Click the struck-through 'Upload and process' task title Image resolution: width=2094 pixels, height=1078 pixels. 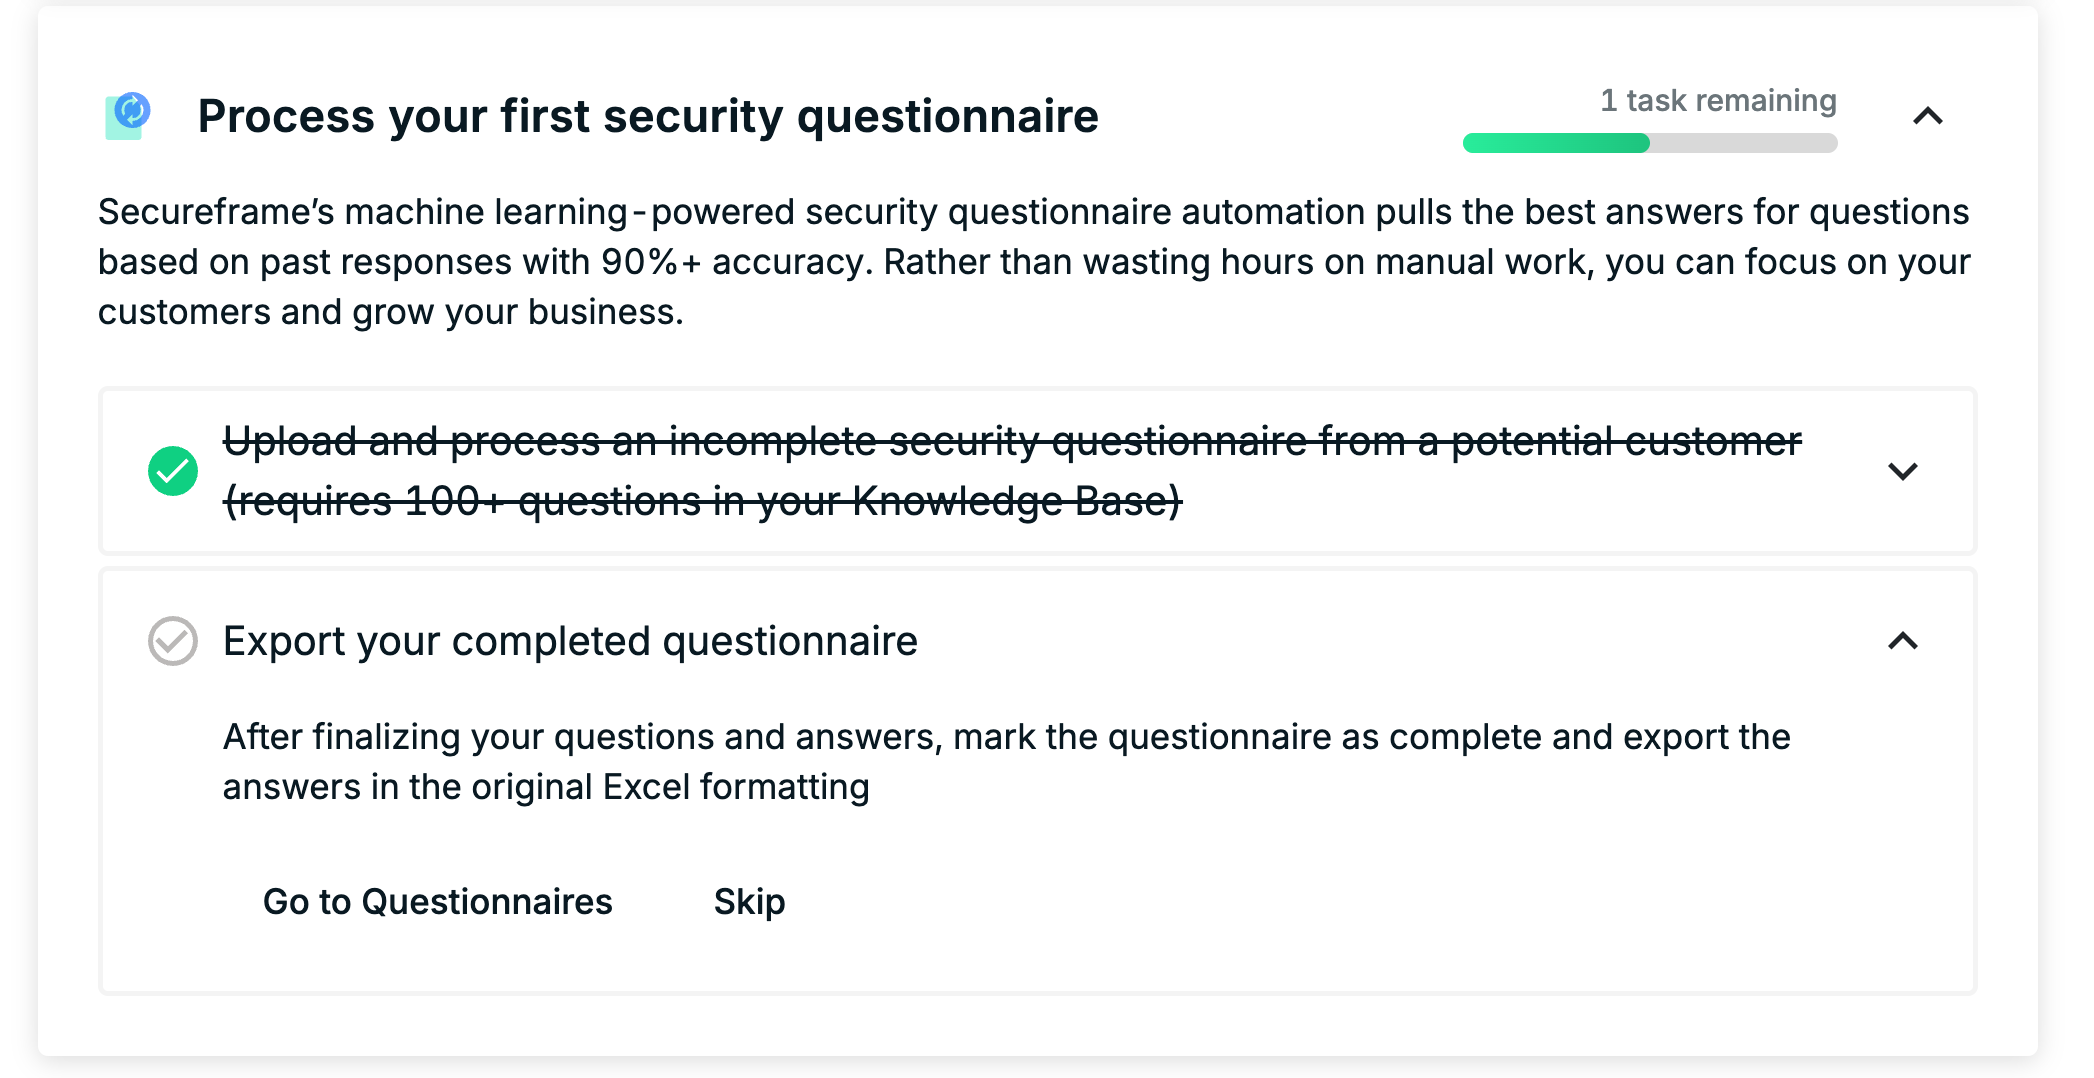(x=1012, y=441)
